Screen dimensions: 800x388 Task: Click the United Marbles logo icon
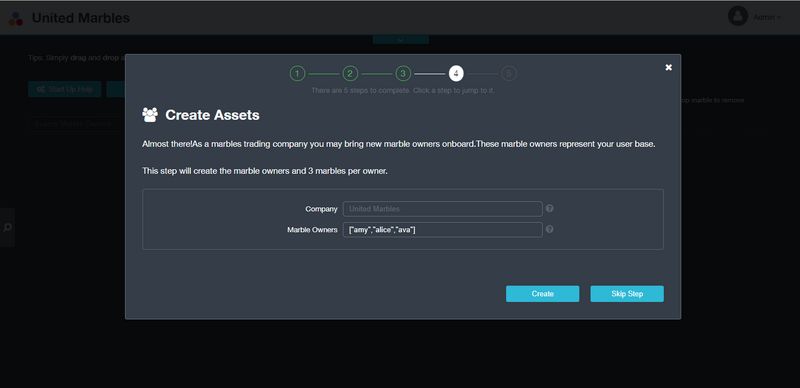click(x=16, y=19)
